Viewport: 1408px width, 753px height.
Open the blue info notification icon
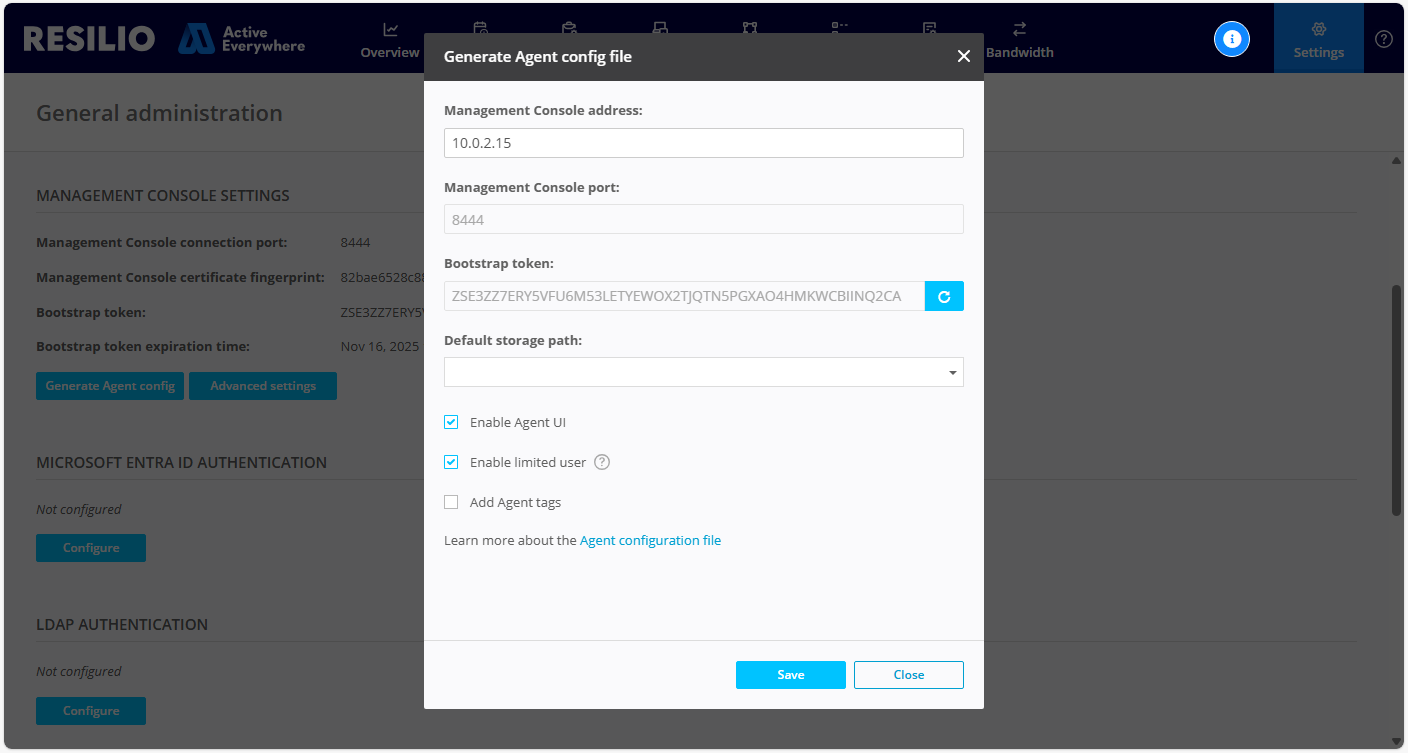pyautogui.click(x=1231, y=39)
